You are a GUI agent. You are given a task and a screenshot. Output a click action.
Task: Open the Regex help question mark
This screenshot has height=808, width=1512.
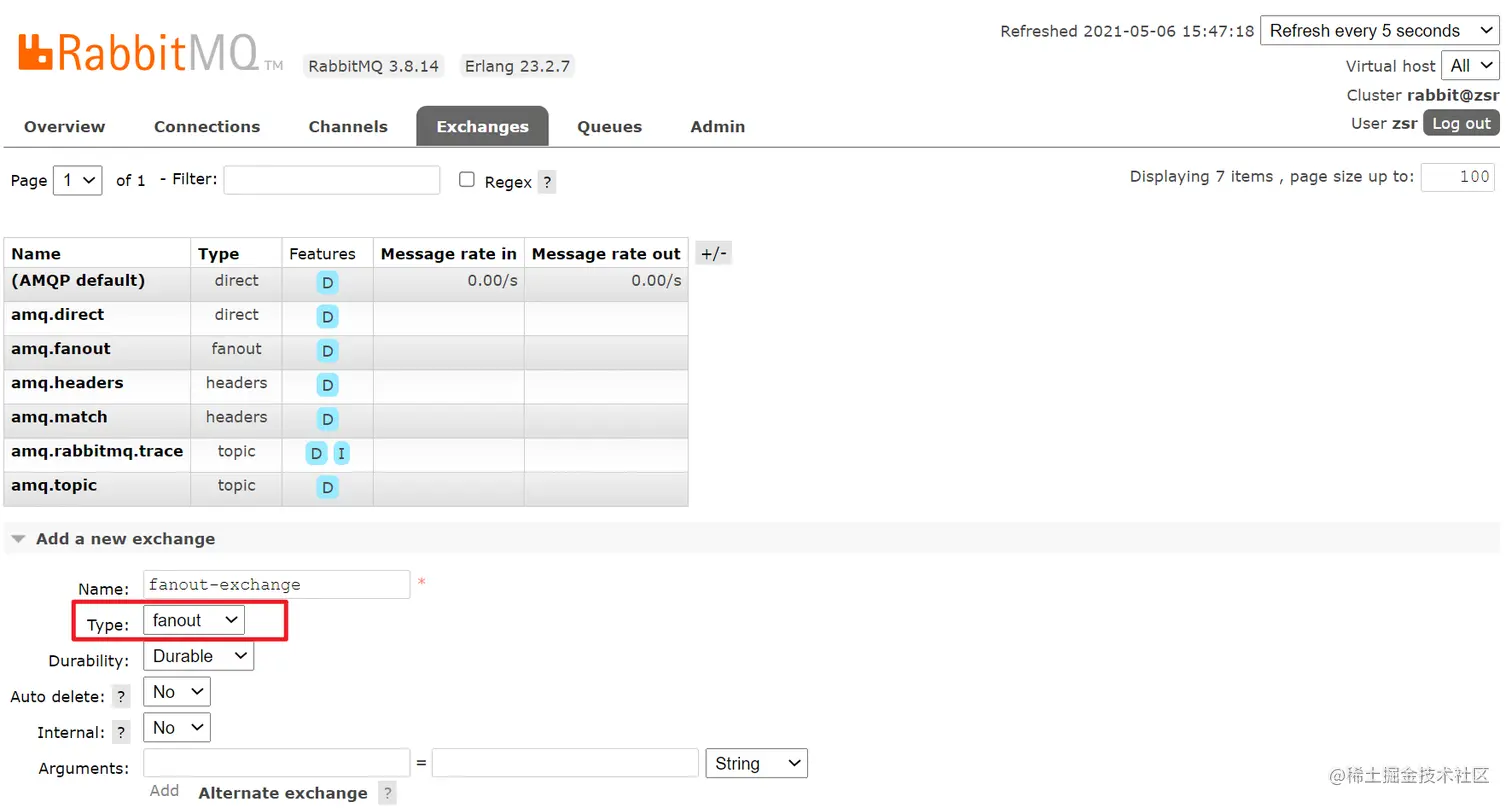(547, 182)
